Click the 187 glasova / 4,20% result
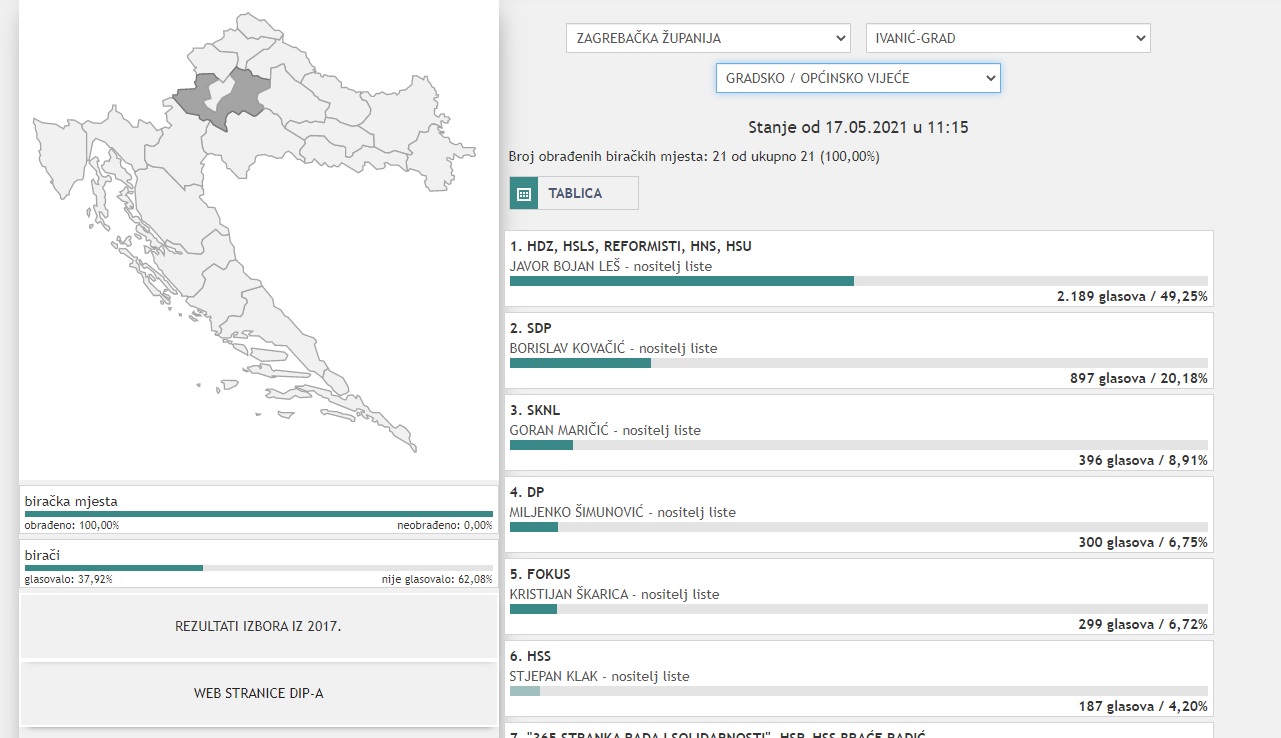The height and width of the screenshot is (738, 1281). 1143,707
